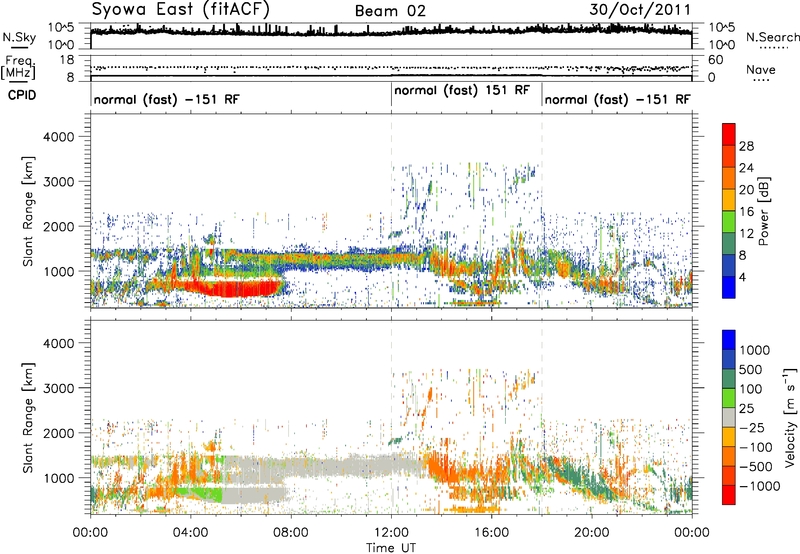Click the '-1000' label on the velocity scale
The height and width of the screenshot is (554, 800).
(x=759, y=486)
